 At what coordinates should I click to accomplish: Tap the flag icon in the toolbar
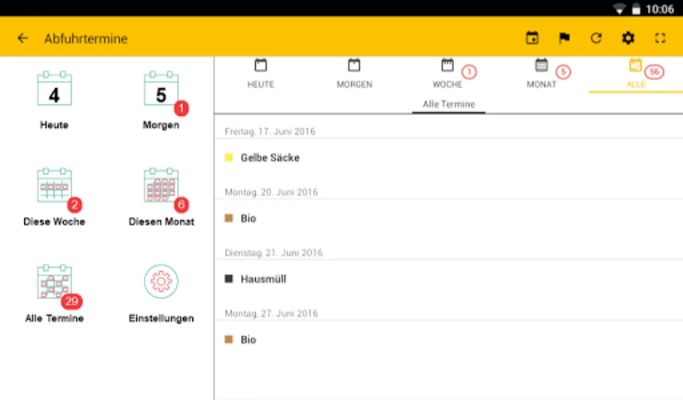(x=564, y=38)
